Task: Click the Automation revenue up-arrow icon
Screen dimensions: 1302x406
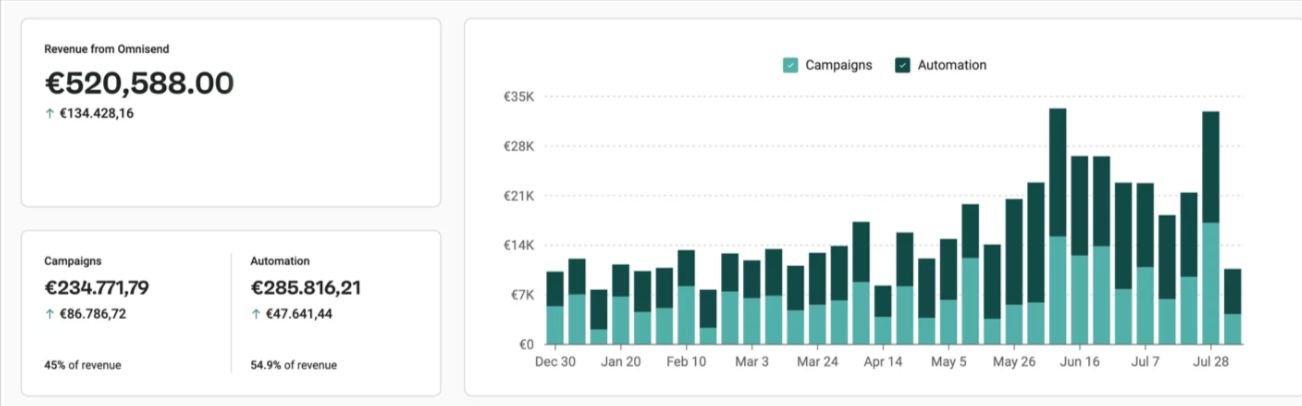Action: (x=255, y=314)
